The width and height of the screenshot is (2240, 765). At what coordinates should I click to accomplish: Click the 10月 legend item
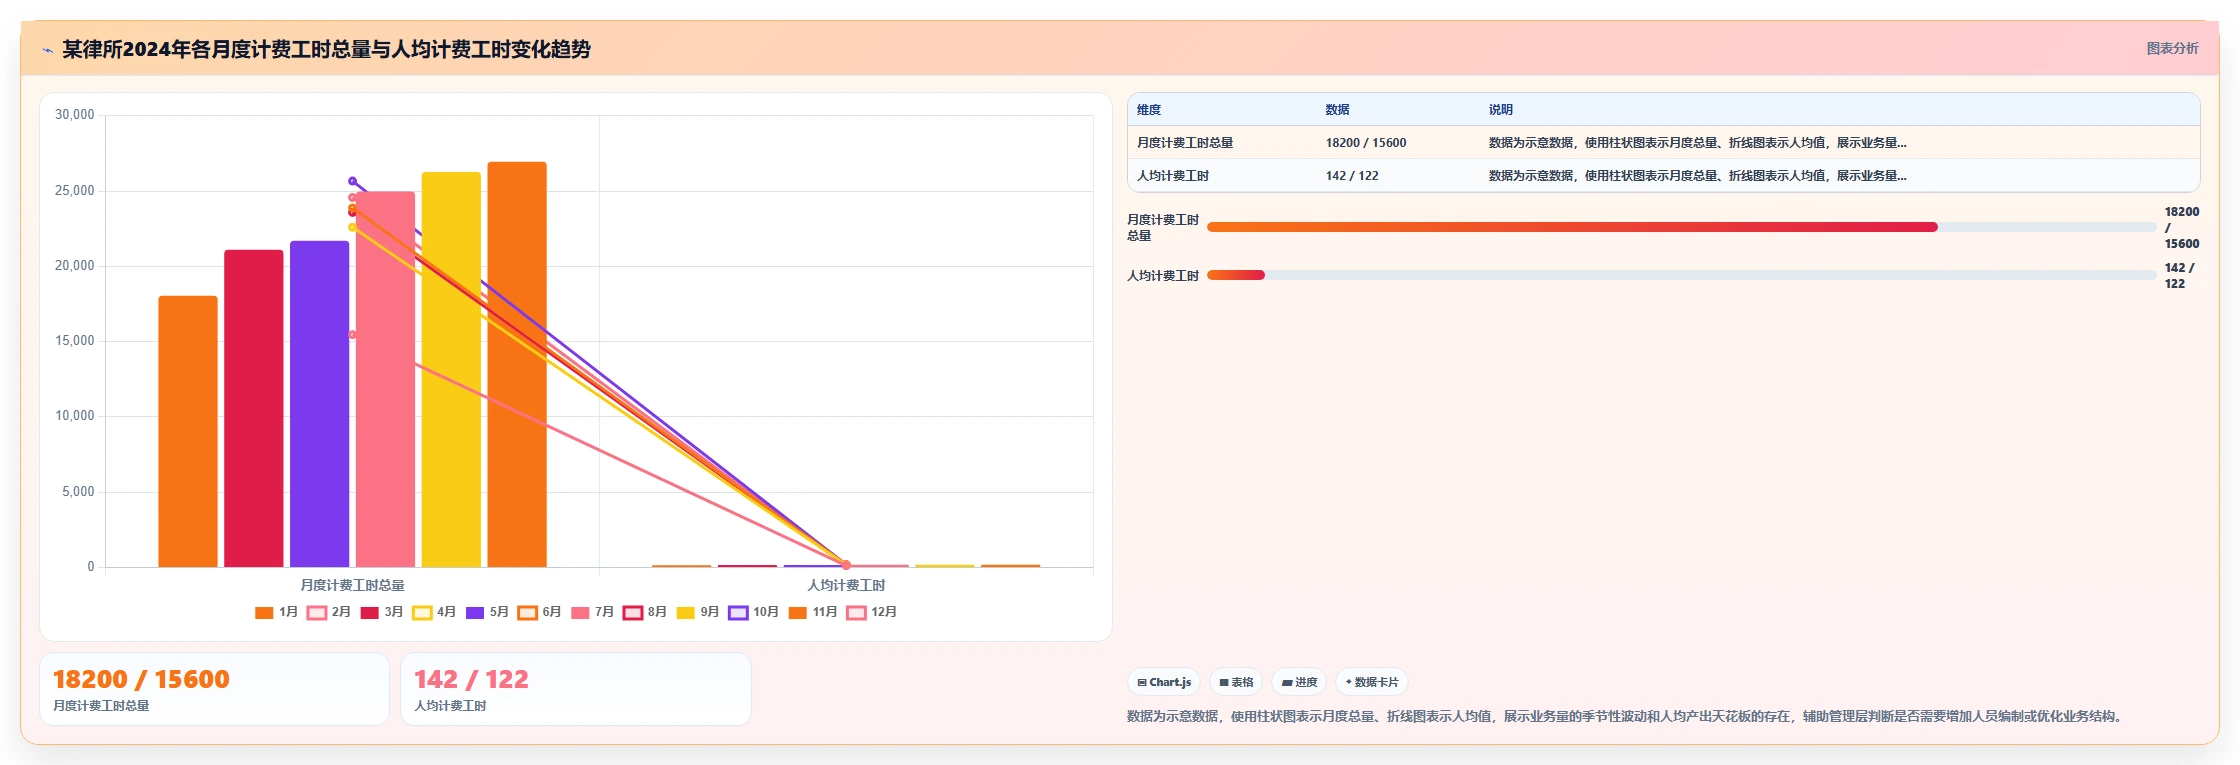click(x=754, y=612)
